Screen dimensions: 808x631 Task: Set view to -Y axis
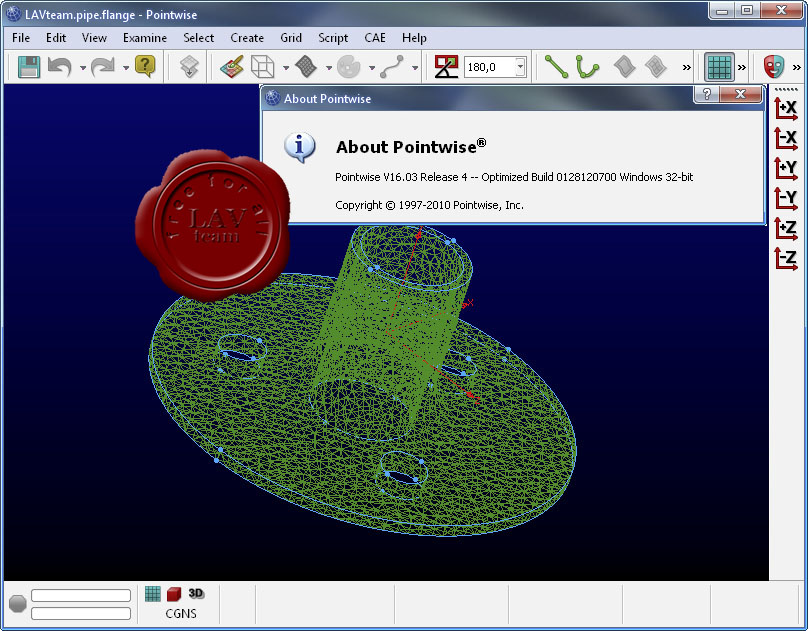tap(786, 199)
